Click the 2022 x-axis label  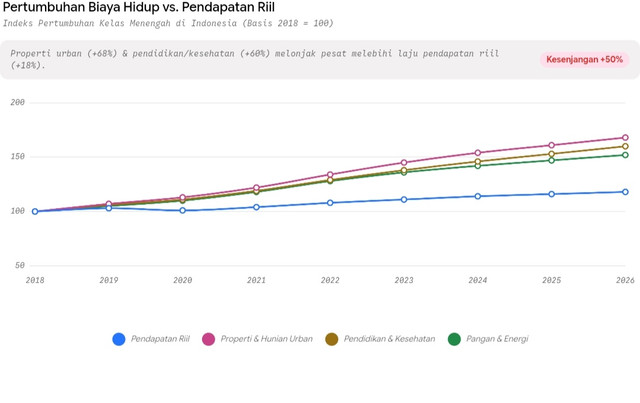330,281
